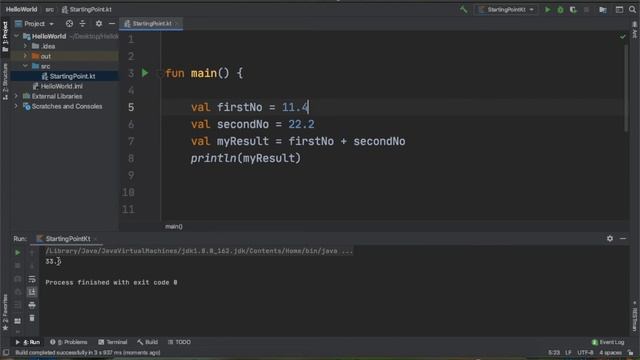Screen dimensions: 640x360
Task: Toggle tool window bars icon in the status bar
Action: 5,353
